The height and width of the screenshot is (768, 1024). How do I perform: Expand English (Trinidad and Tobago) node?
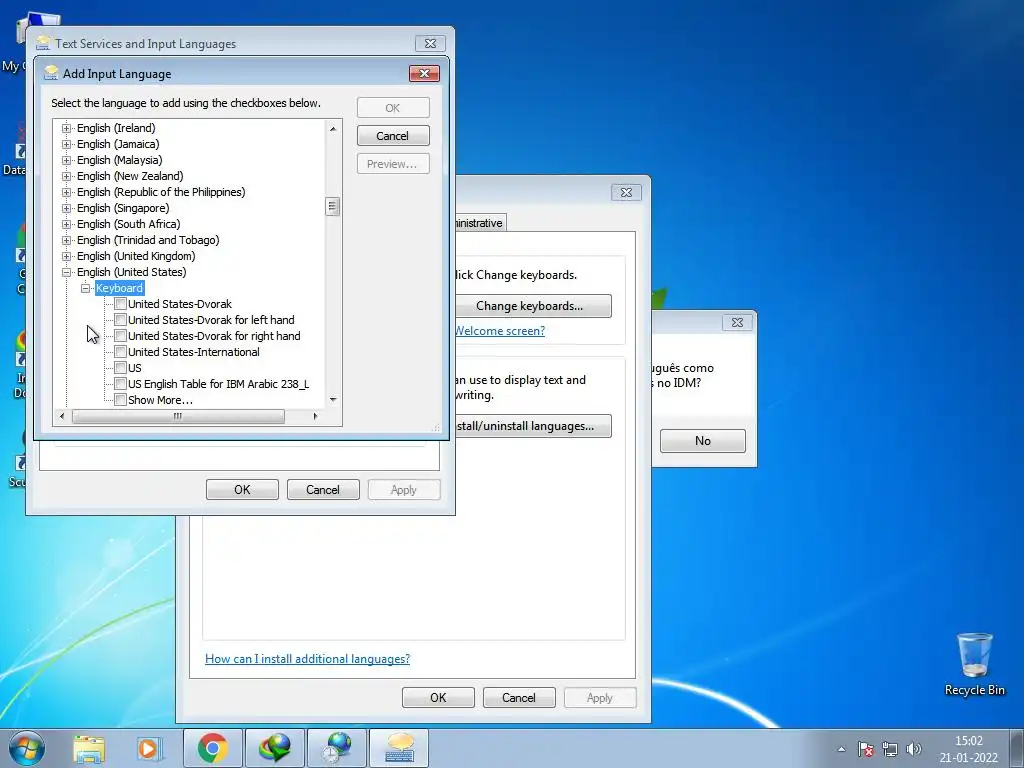coord(67,240)
